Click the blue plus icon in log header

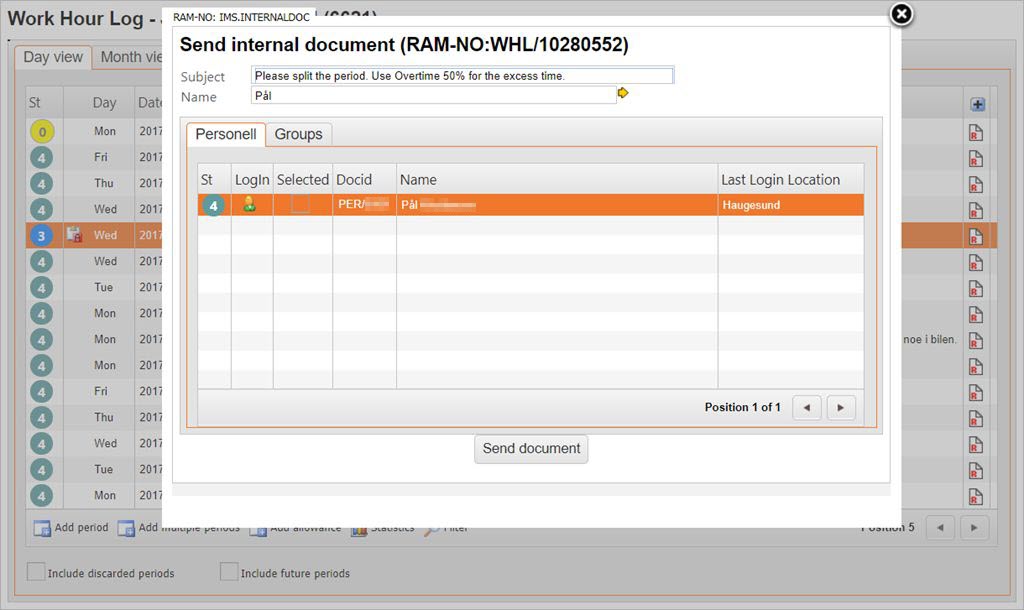tap(977, 104)
